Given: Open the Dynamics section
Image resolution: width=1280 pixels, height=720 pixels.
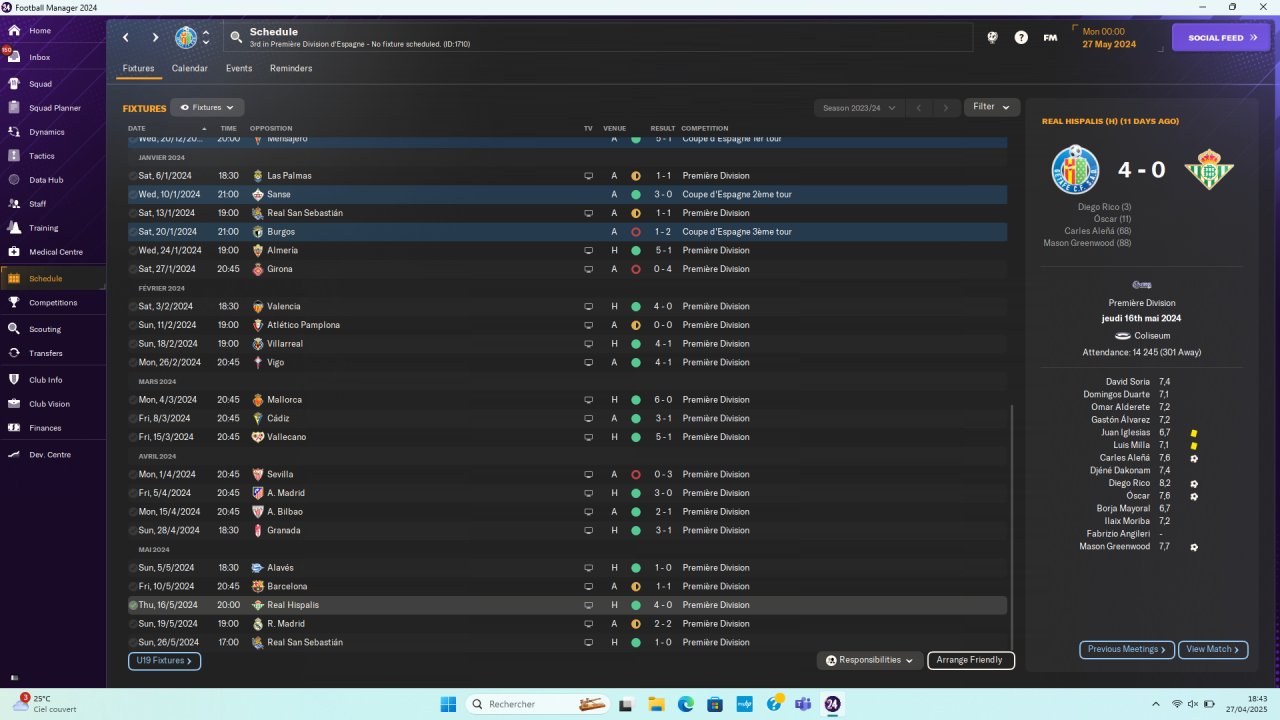Looking at the screenshot, I should coord(46,132).
